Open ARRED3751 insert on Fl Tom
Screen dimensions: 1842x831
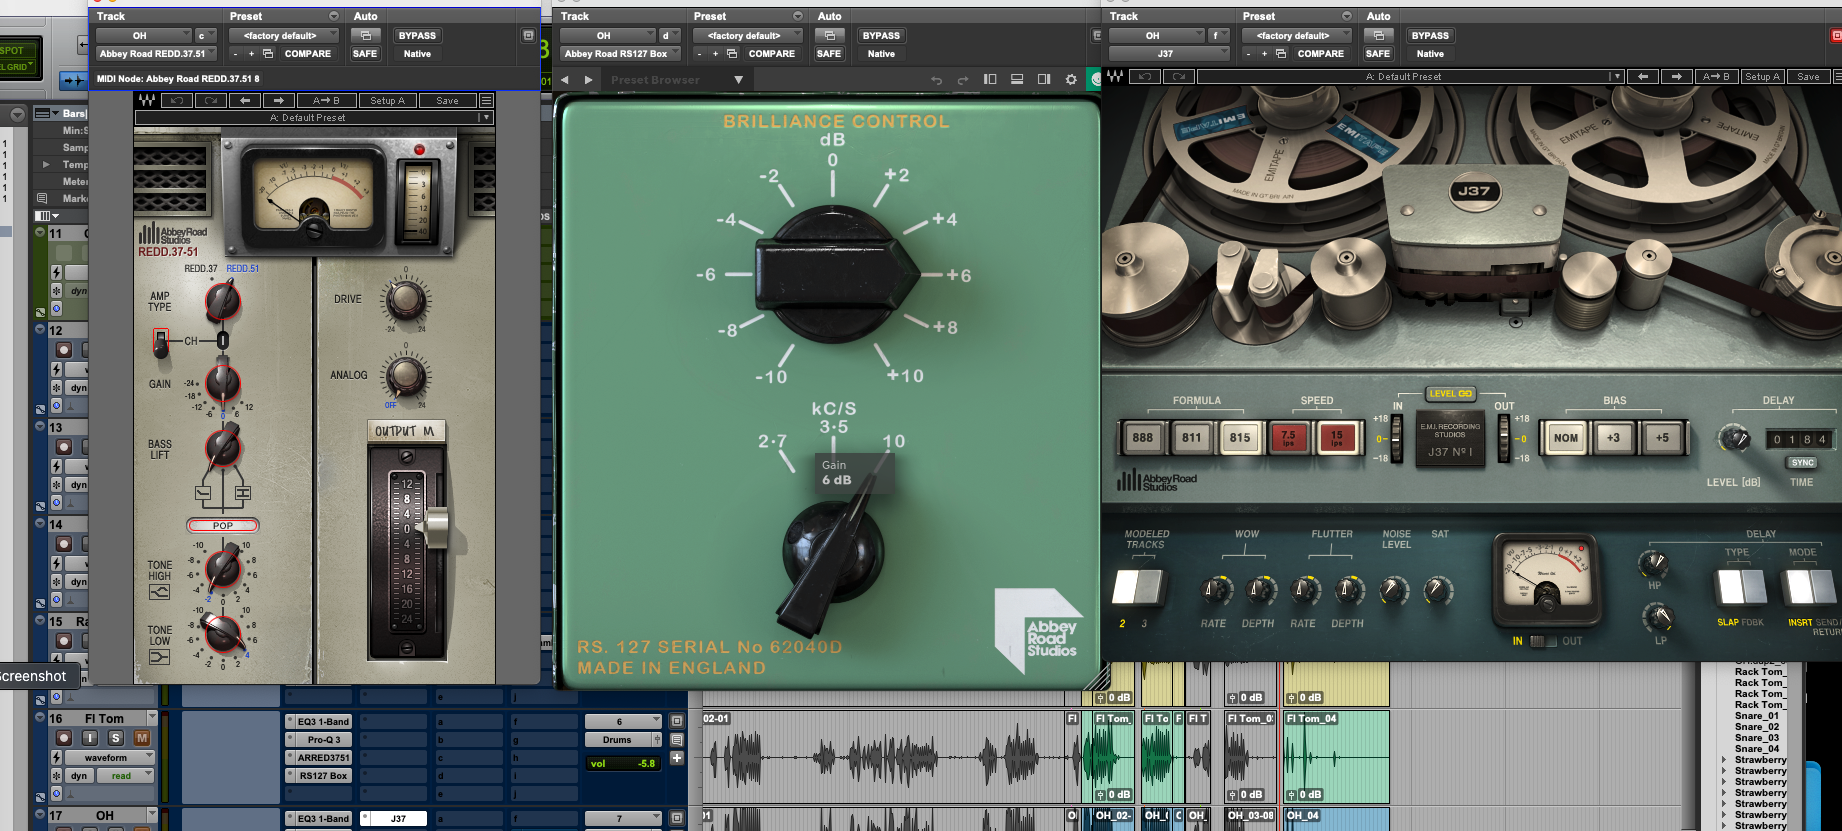(x=323, y=758)
